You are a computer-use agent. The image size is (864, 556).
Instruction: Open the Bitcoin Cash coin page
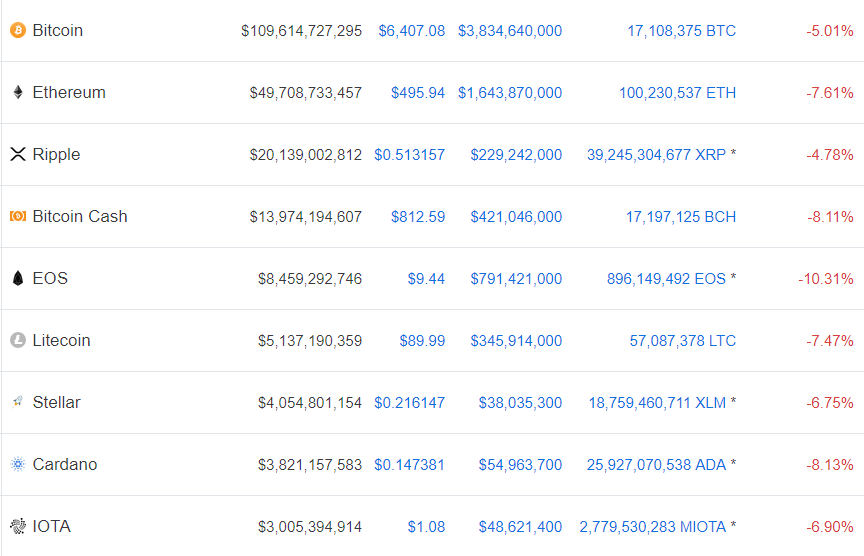point(80,216)
